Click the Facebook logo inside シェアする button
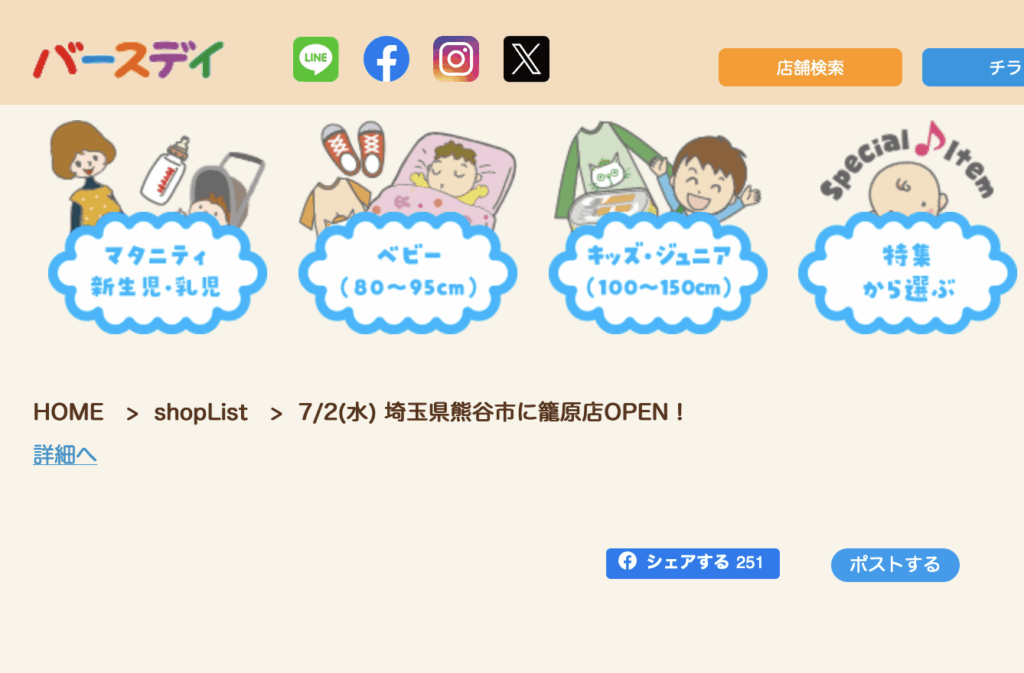This screenshot has width=1024, height=673. (628, 561)
